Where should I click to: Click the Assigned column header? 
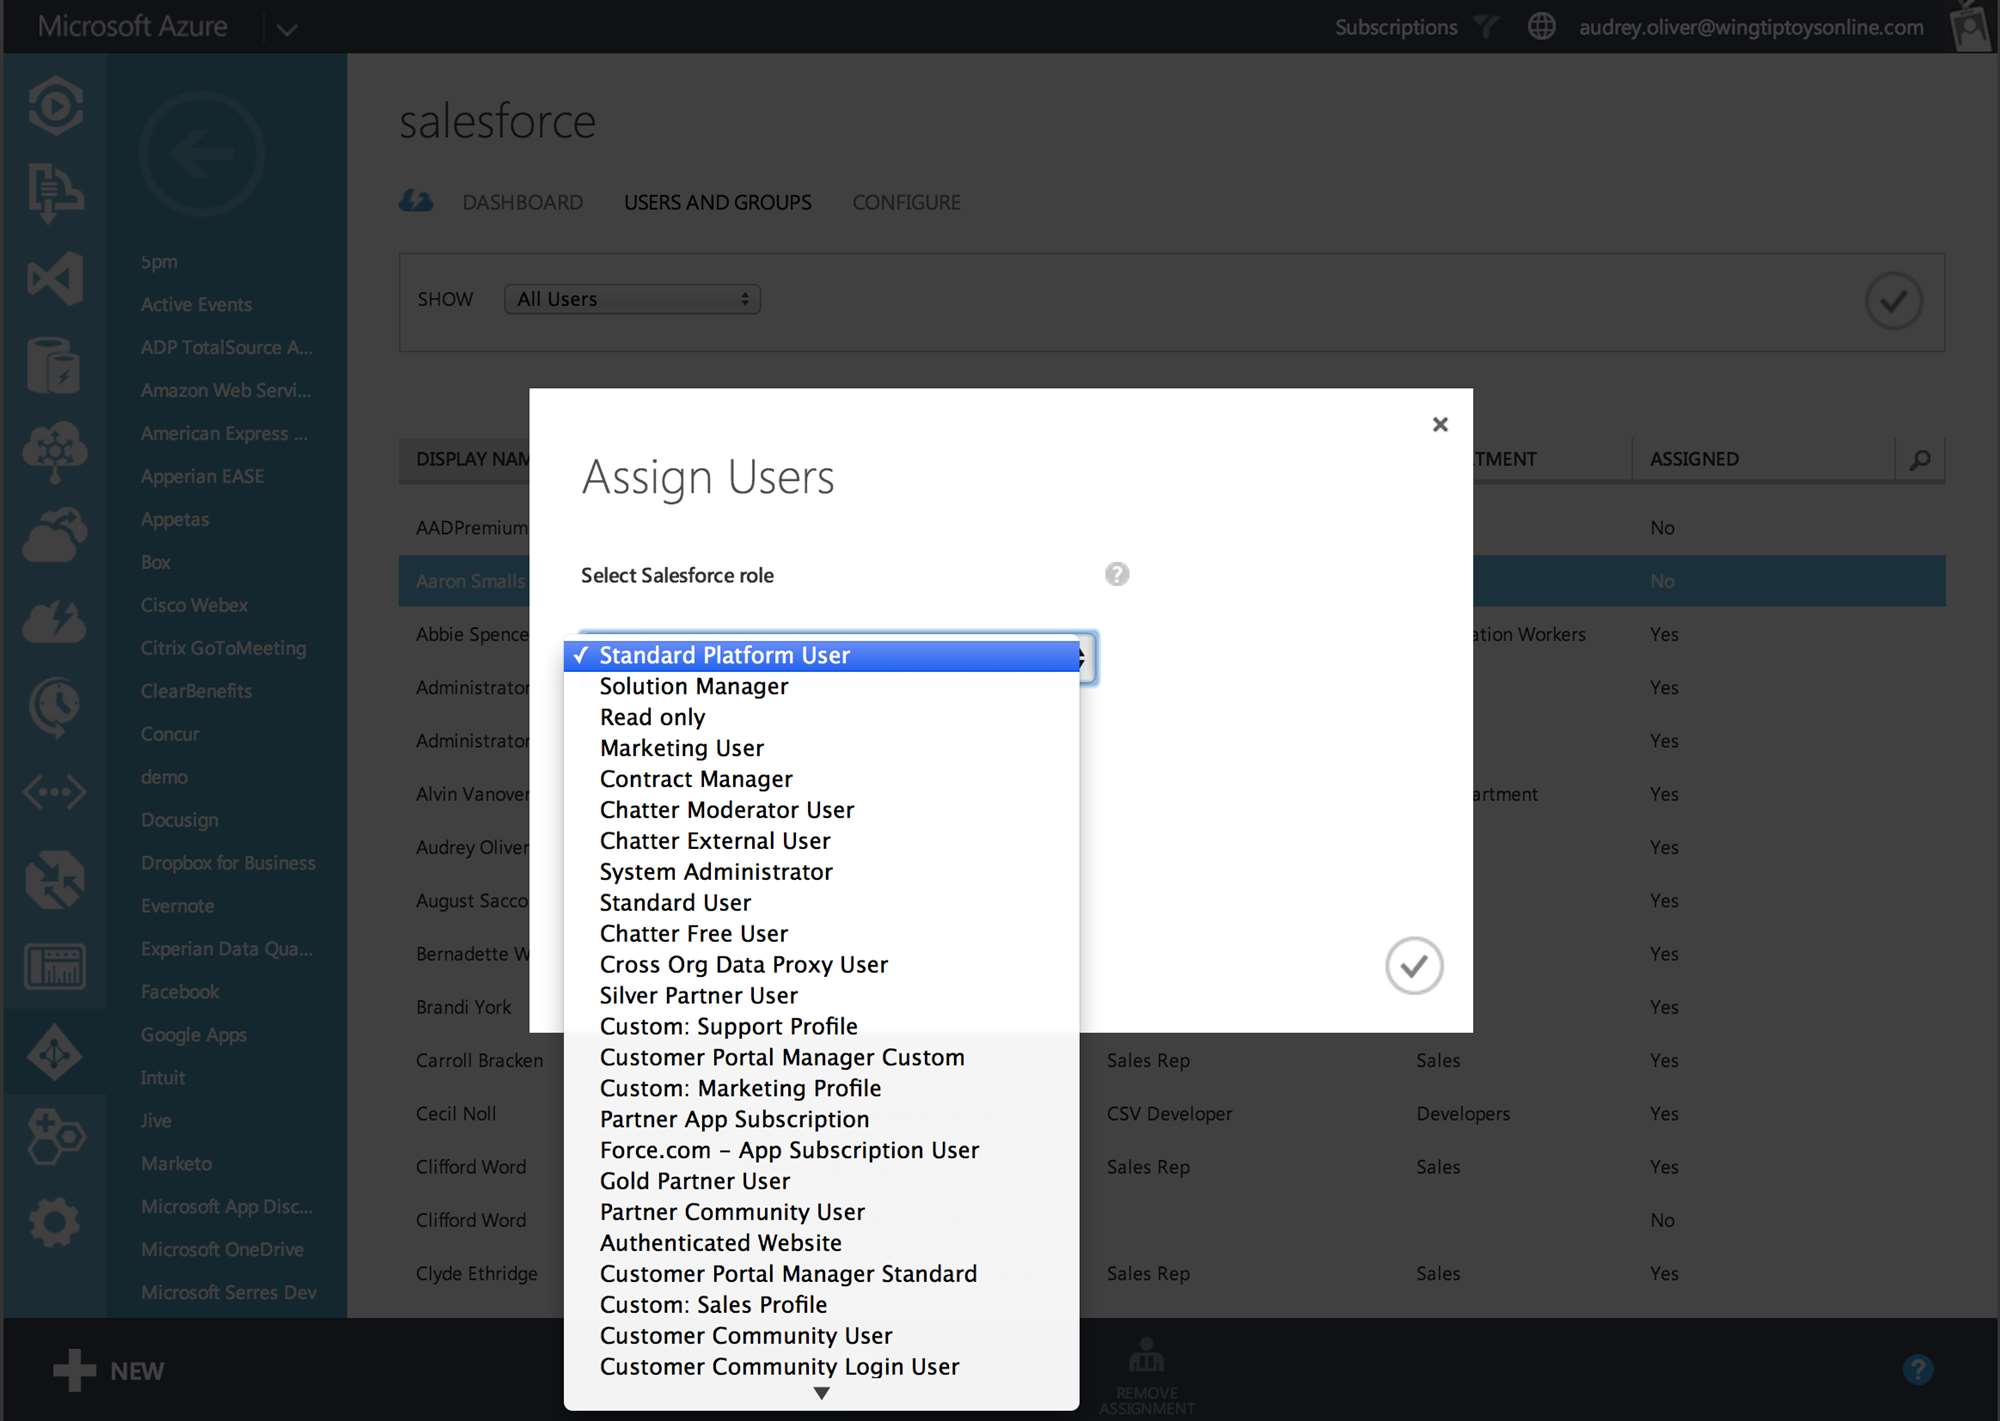[1694, 459]
